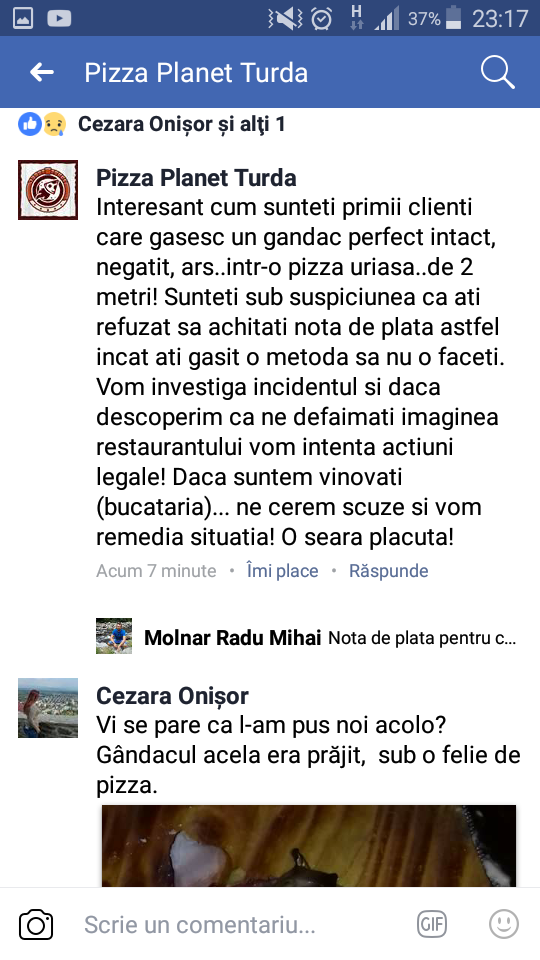The width and height of the screenshot is (540, 960).
Task: Open the GIF picker icon
Action: [432, 924]
